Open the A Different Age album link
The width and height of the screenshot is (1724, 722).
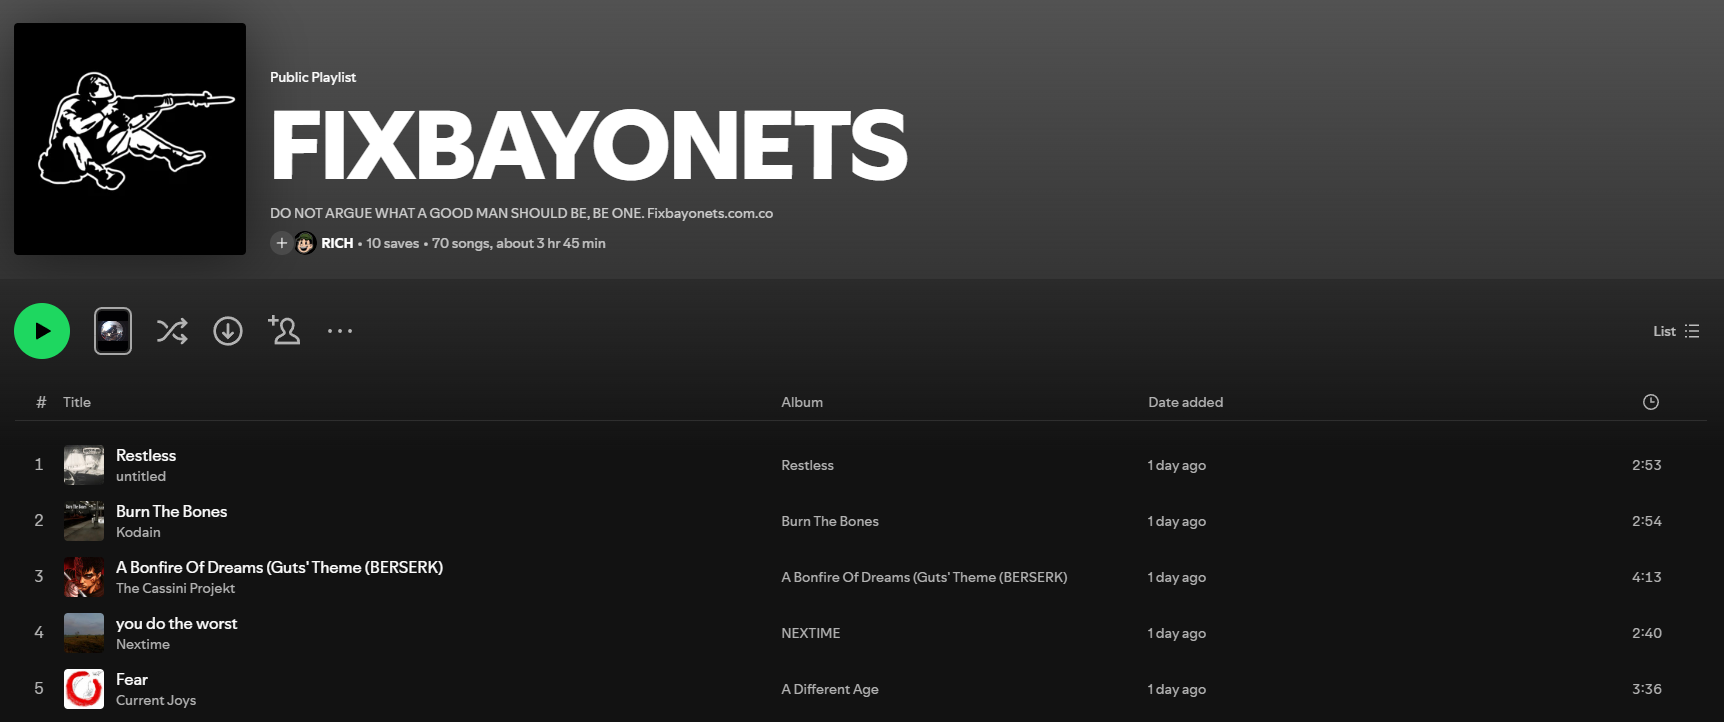[x=829, y=689]
